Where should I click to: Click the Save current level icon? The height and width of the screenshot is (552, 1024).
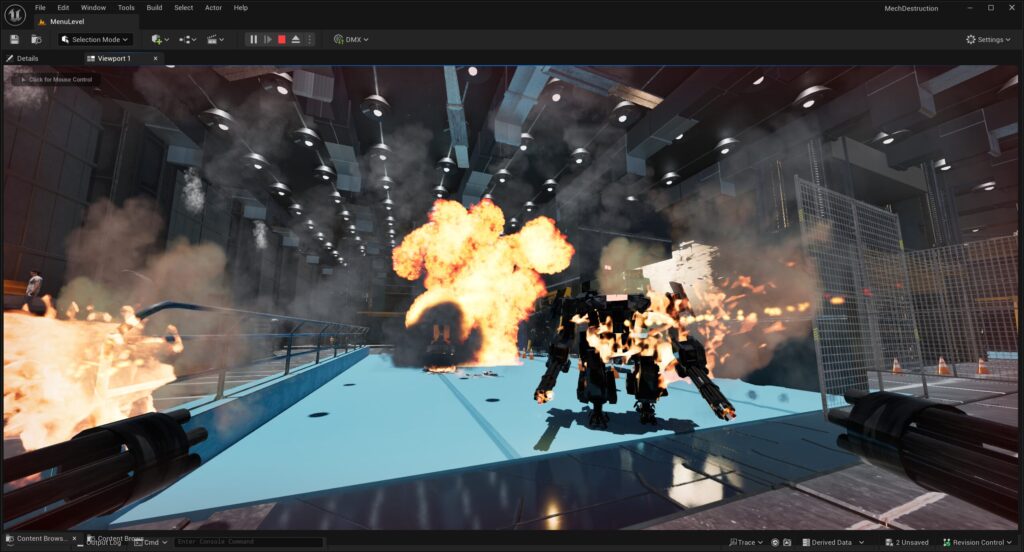(x=15, y=39)
